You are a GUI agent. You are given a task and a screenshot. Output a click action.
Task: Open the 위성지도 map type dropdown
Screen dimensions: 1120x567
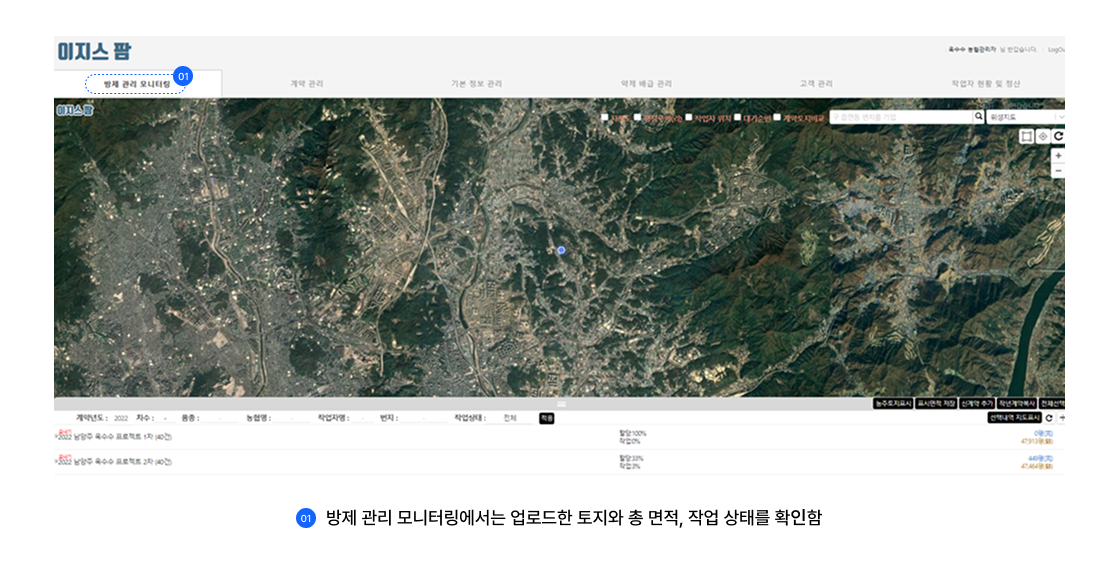click(1026, 117)
